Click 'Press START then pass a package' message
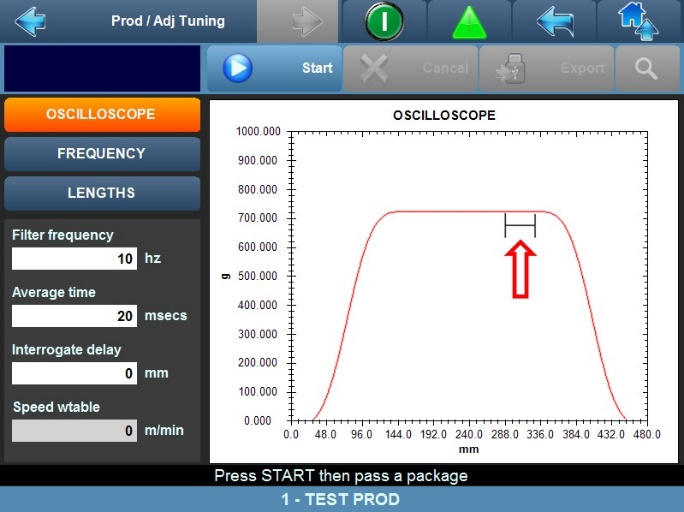This screenshot has width=684, height=512. pyautogui.click(x=341, y=475)
